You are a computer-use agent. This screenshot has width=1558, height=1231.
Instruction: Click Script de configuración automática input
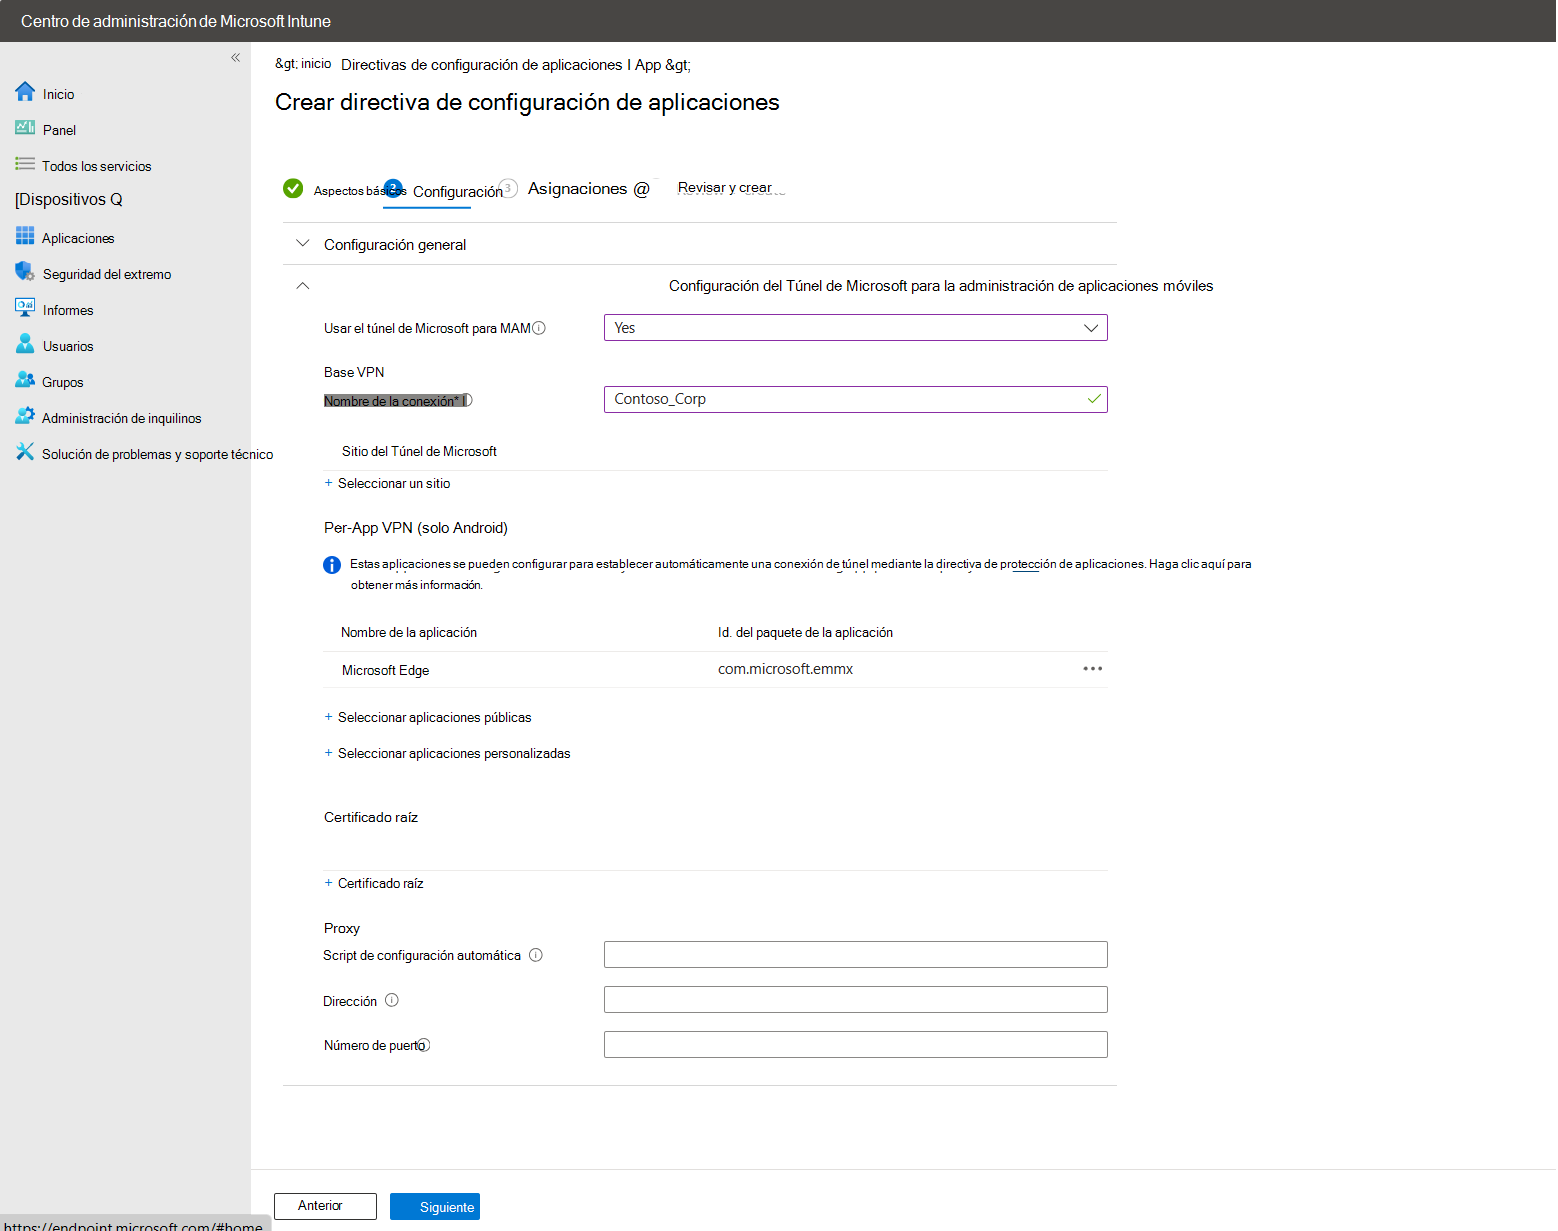point(855,955)
